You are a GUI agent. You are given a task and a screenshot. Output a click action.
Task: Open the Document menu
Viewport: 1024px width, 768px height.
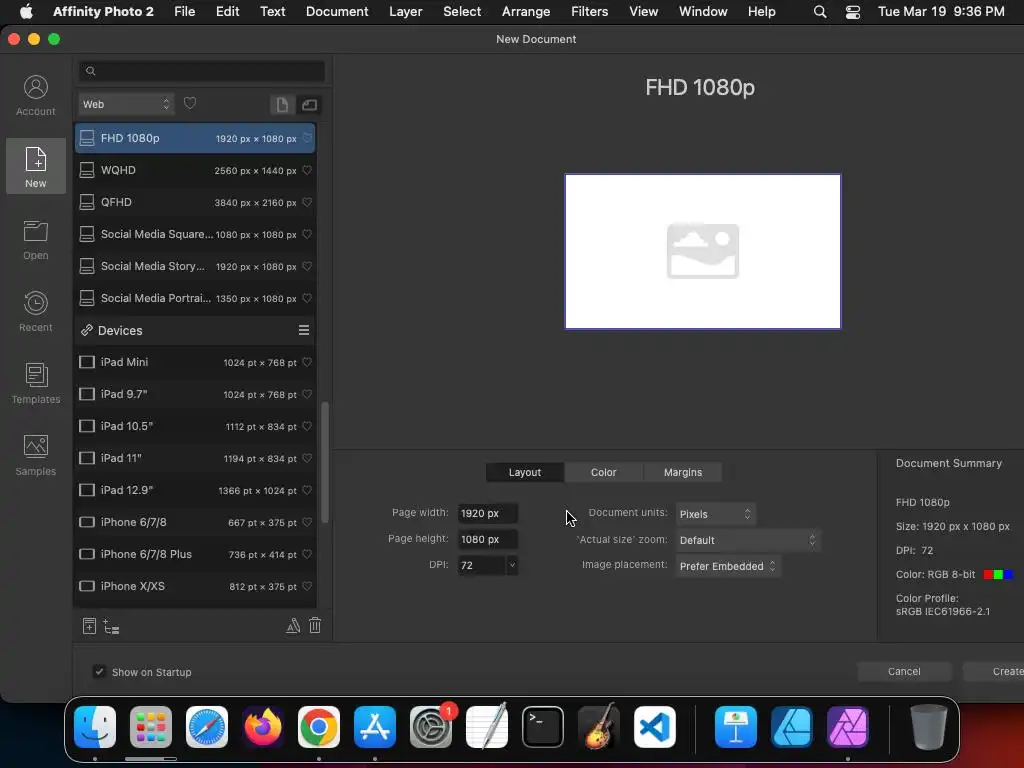point(337,12)
